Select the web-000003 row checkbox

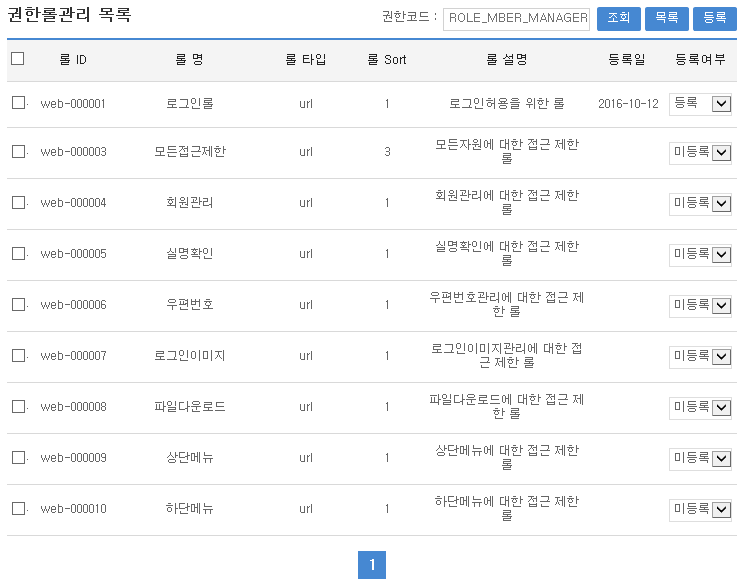pyautogui.click(x=18, y=152)
